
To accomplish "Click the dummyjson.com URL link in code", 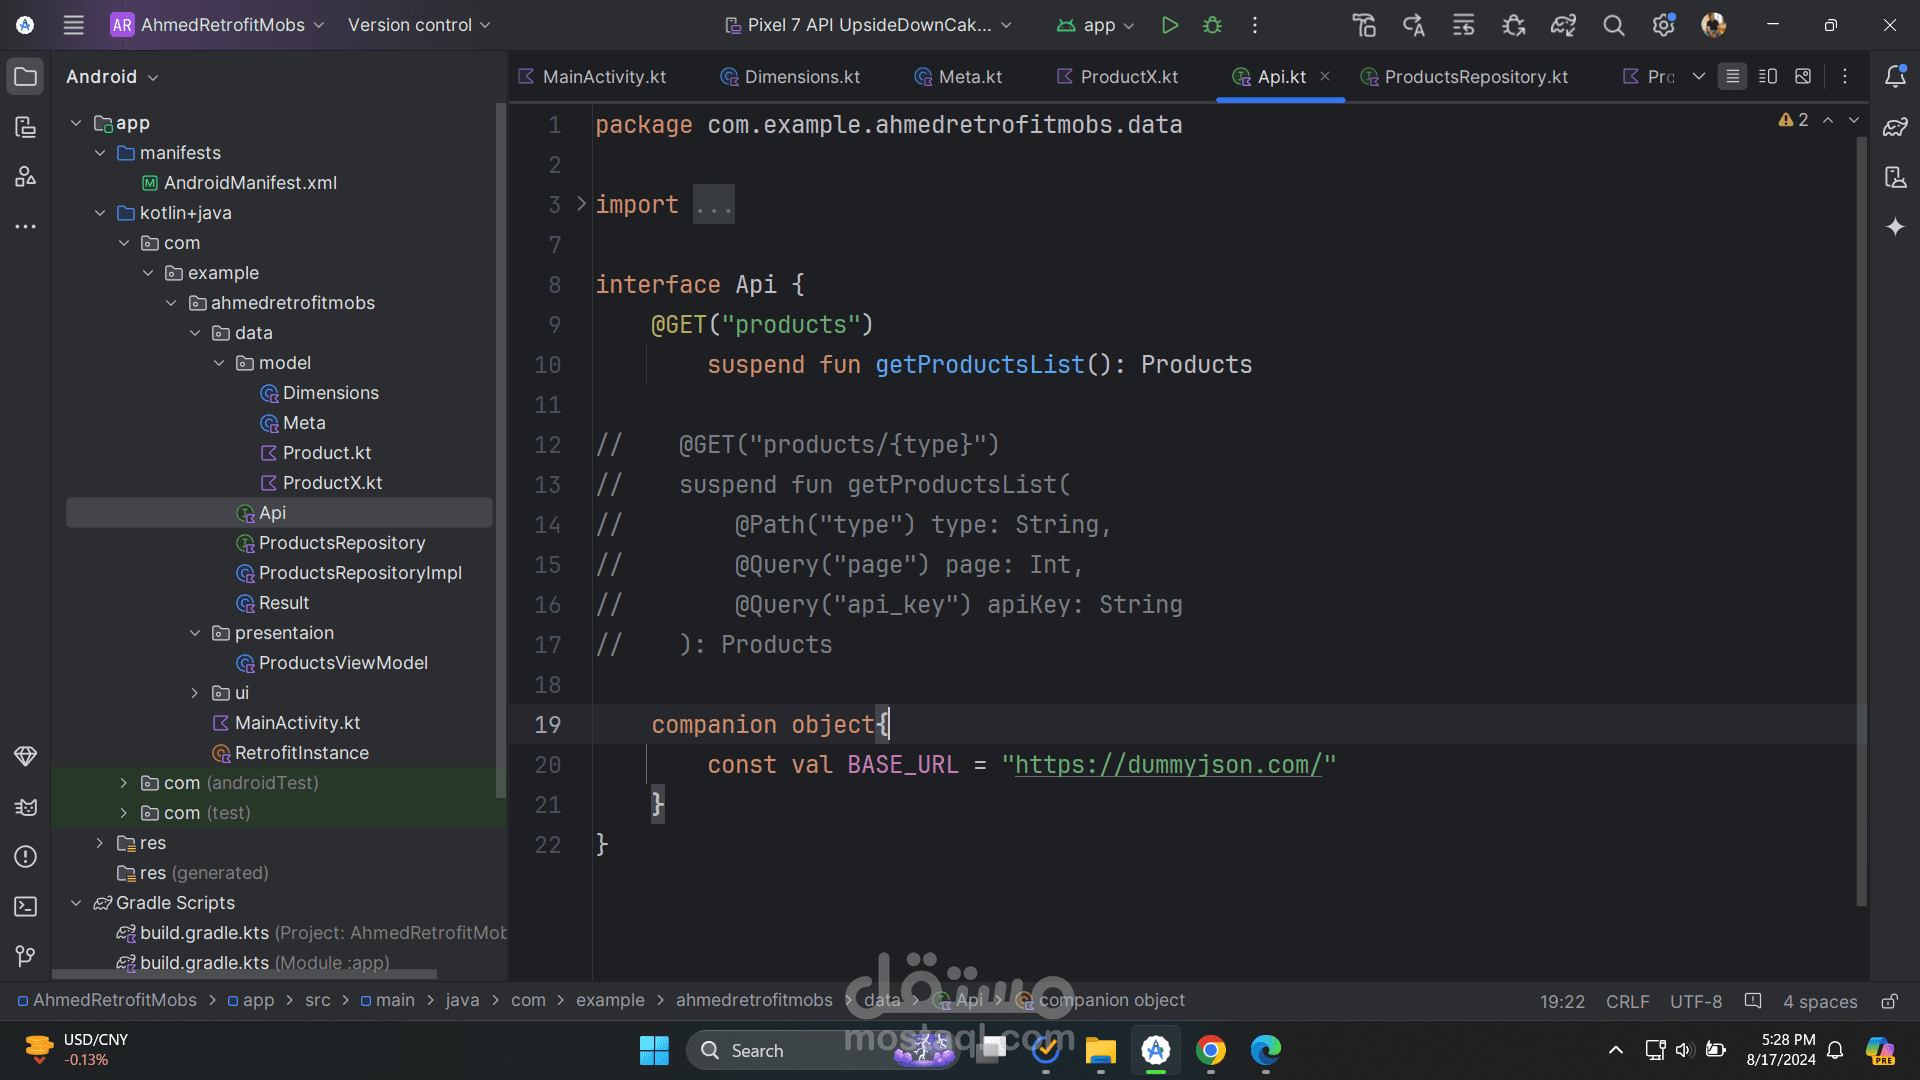I will [x=1168, y=765].
